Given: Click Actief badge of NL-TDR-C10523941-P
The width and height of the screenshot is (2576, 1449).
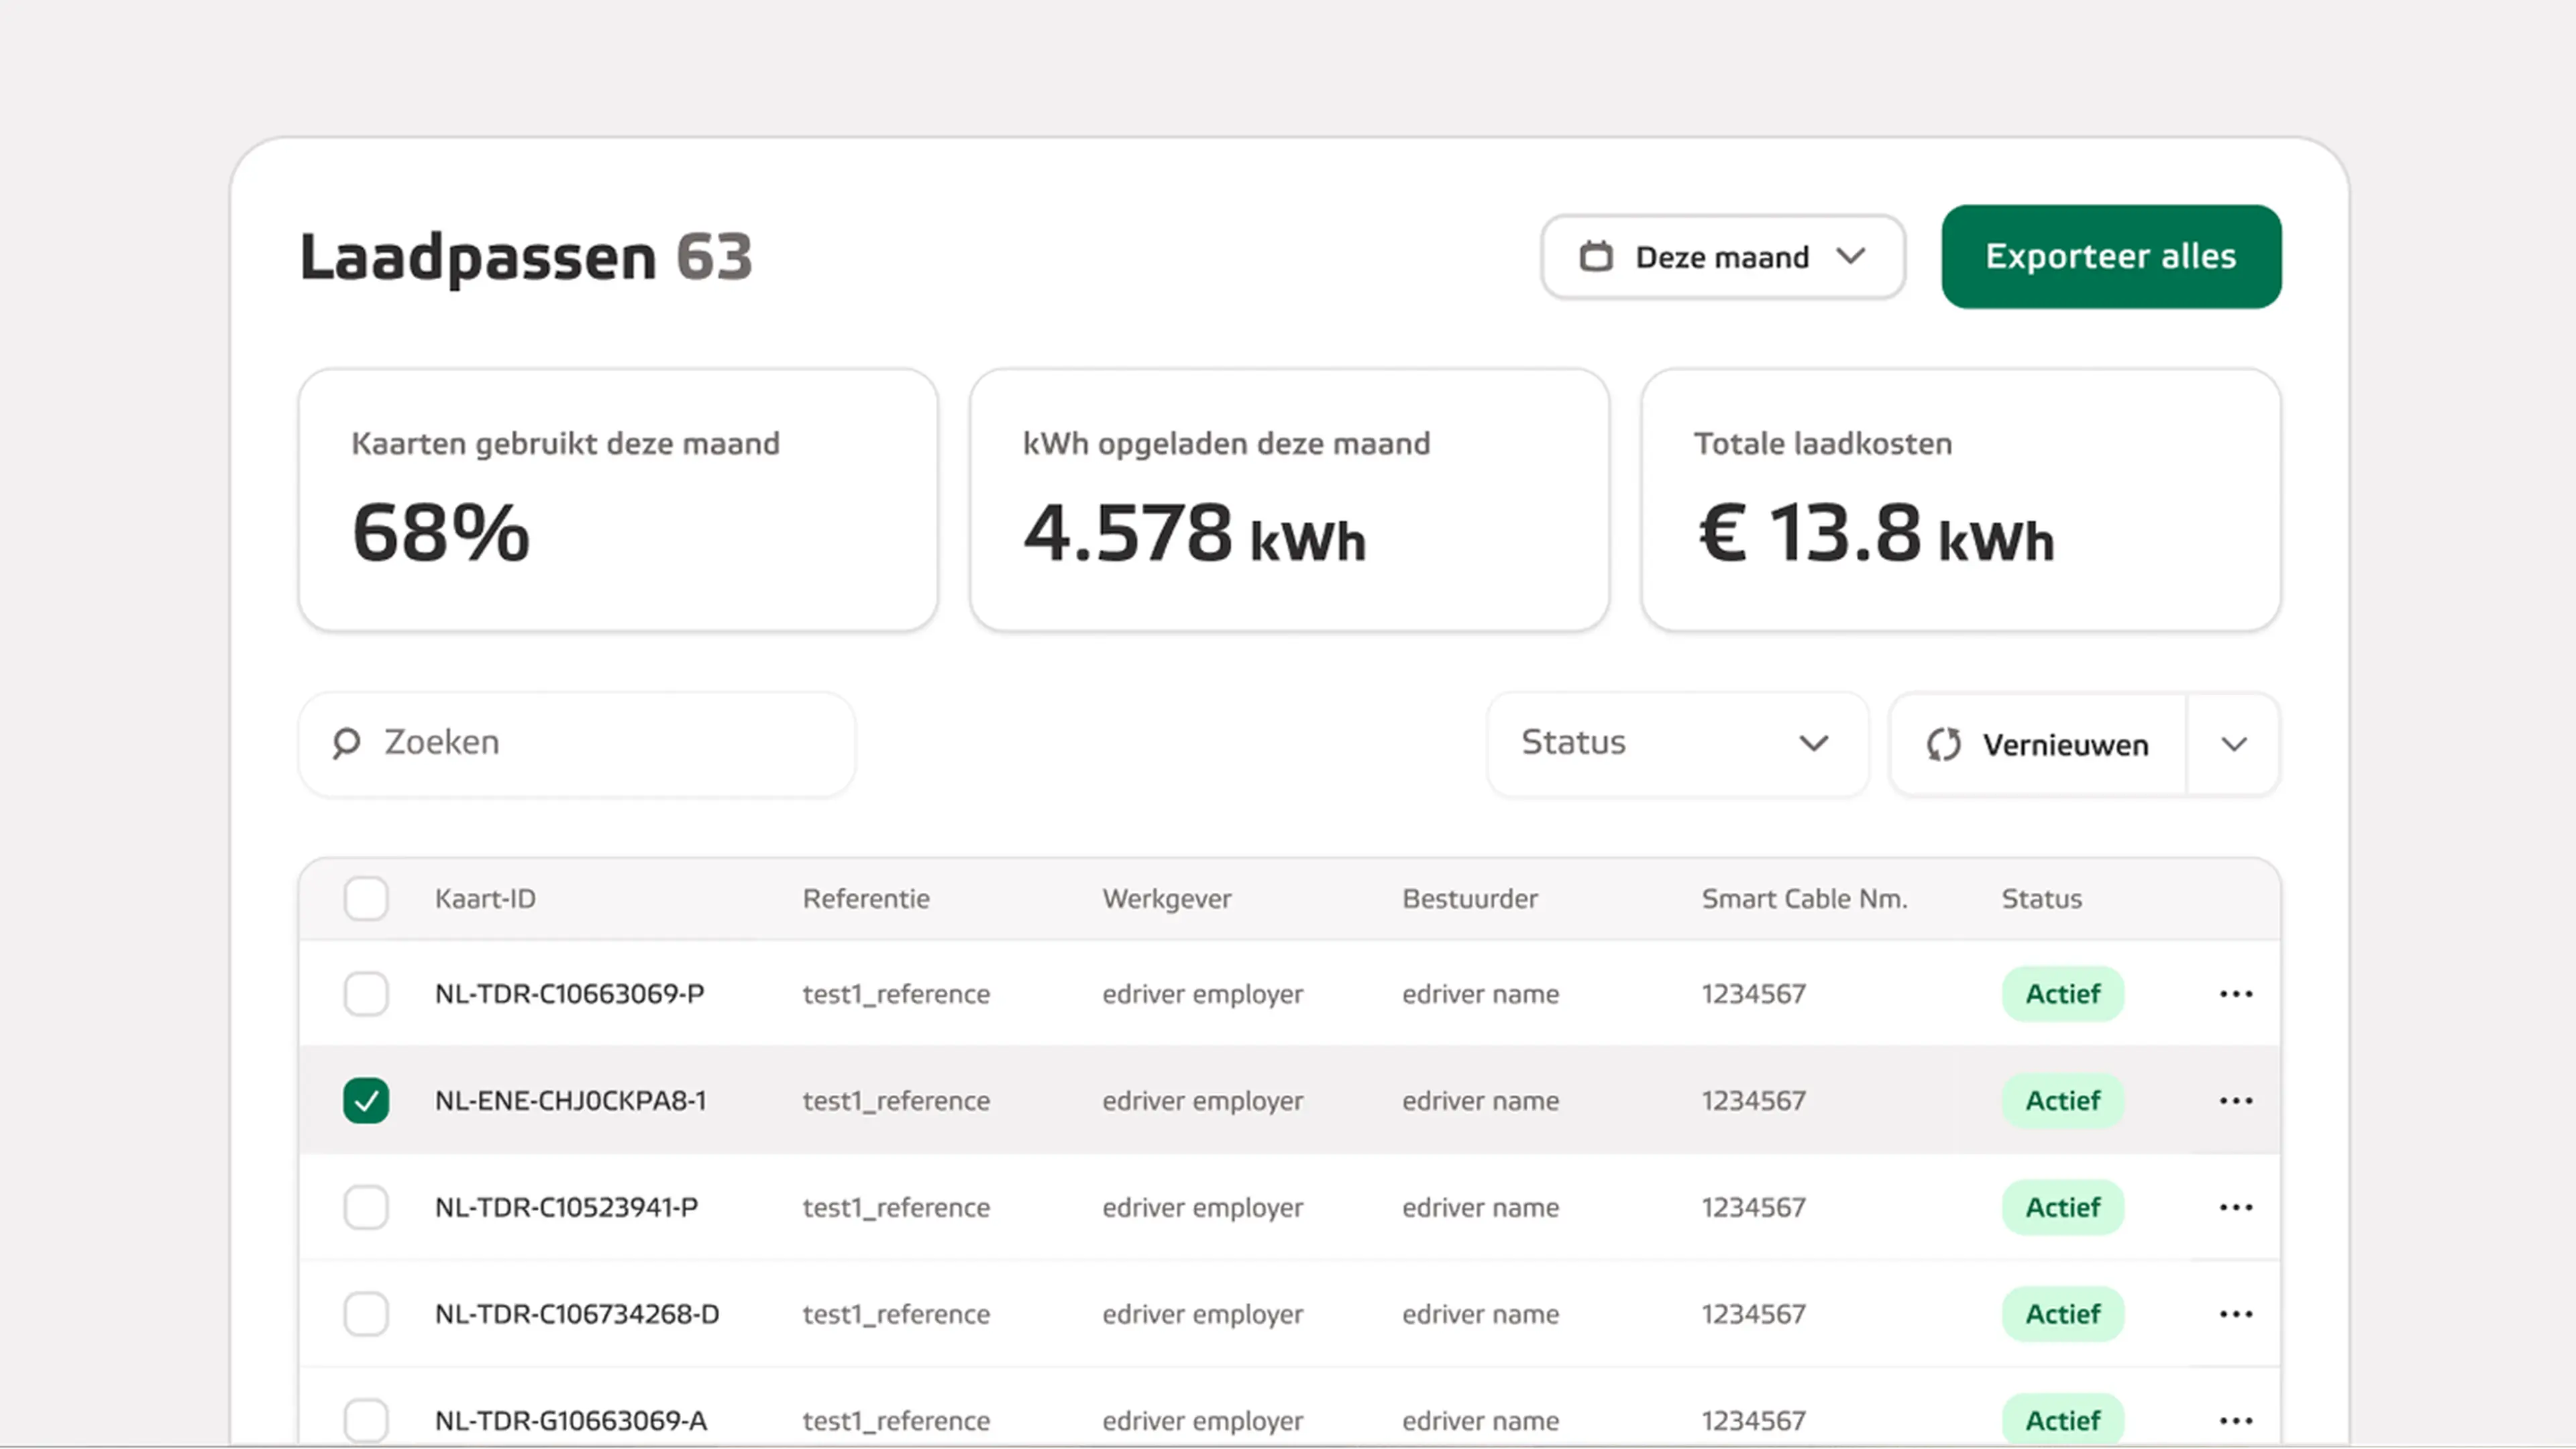Looking at the screenshot, I should pyautogui.click(x=2063, y=1208).
